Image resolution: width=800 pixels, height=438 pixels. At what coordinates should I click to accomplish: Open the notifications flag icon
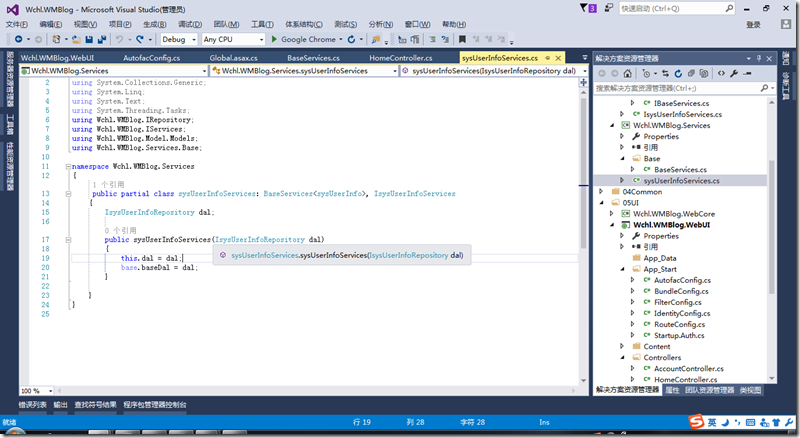pos(587,8)
